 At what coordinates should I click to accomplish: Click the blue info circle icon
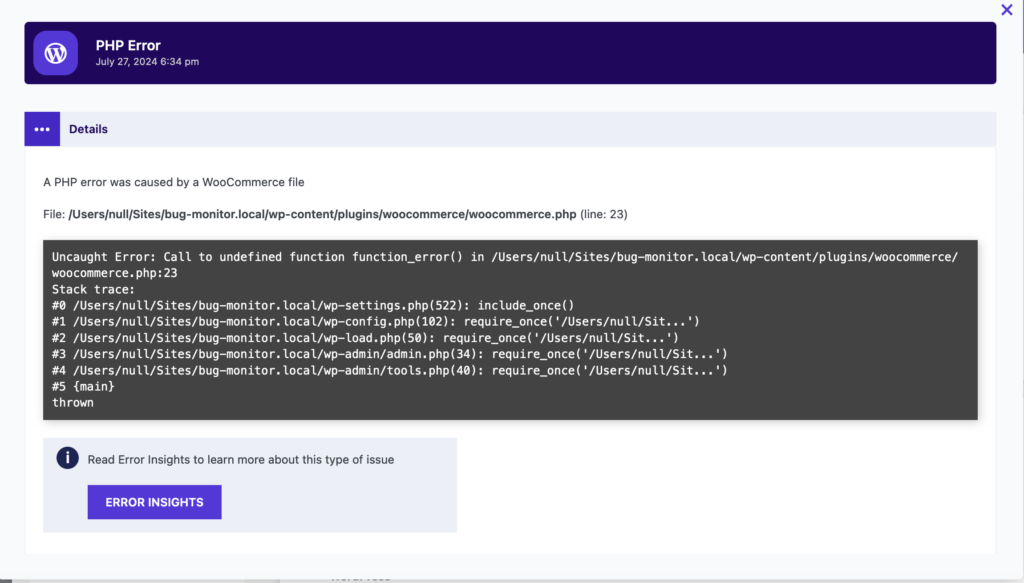coord(67,458)
